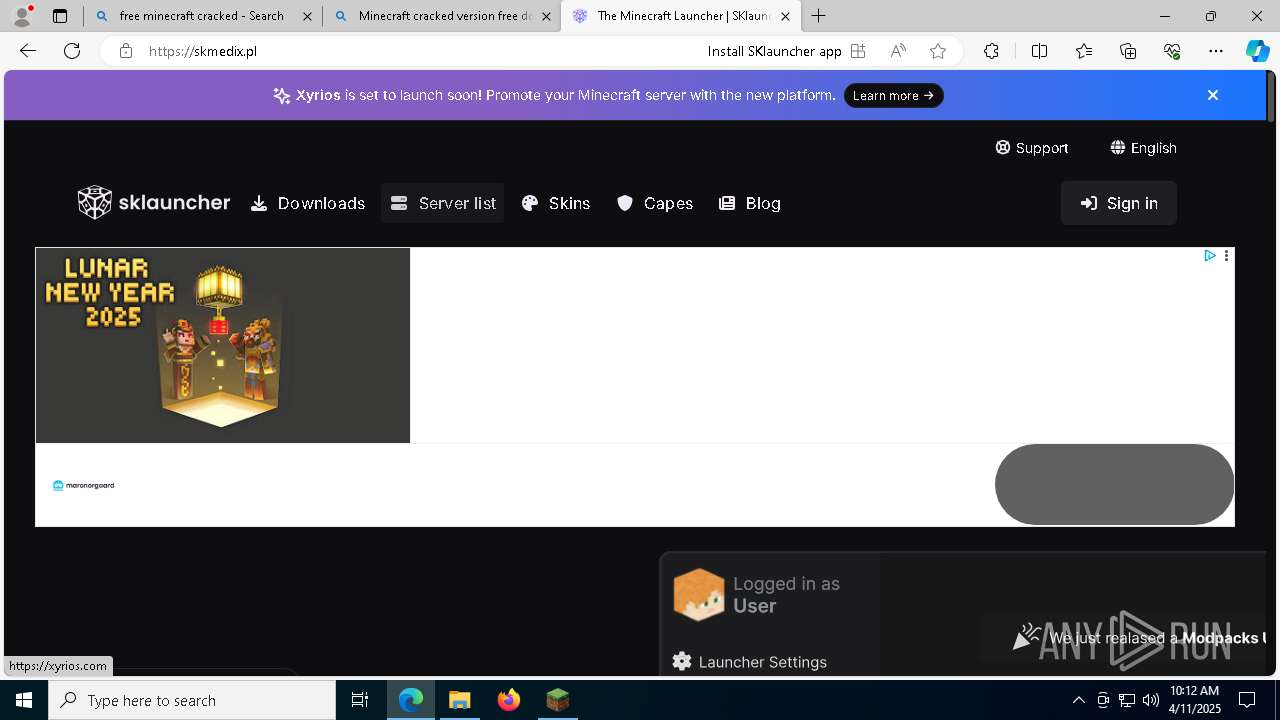Screen dimensions: 1280x720
Task: Click the sklauncher logo
Action: pyautogui.click(x=154, y=203)
